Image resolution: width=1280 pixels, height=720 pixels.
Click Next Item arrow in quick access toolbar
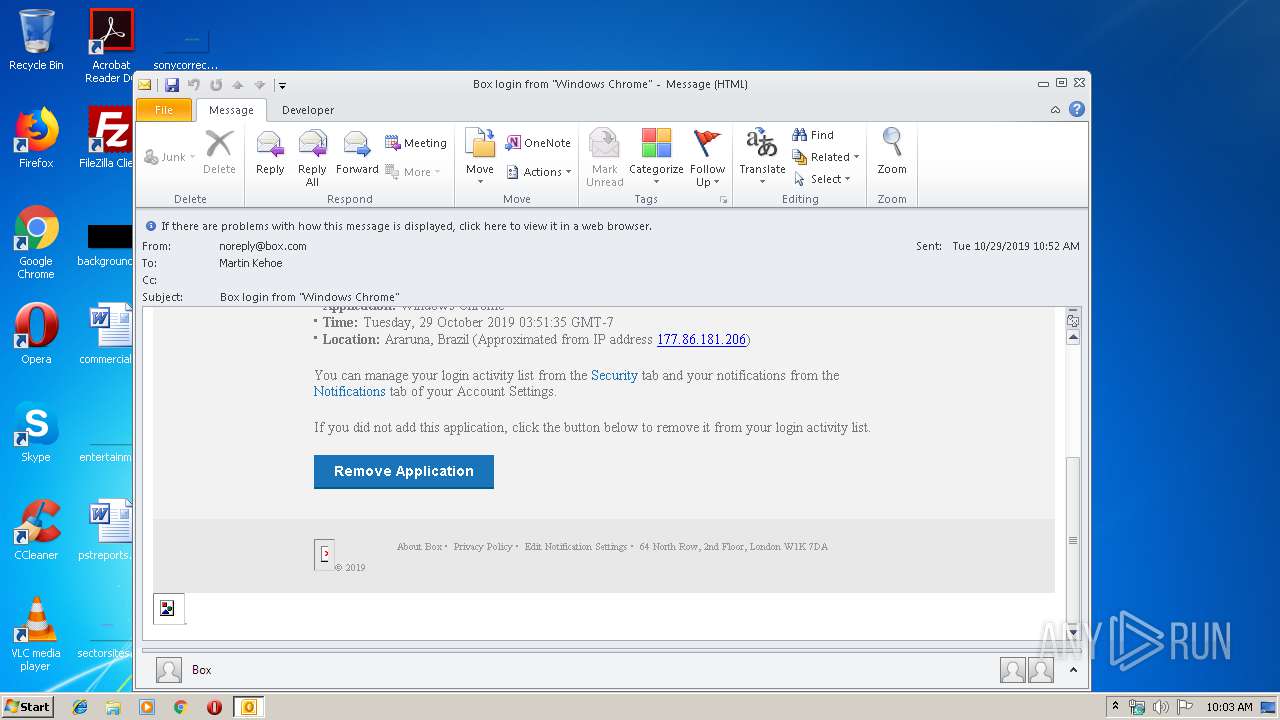(260, 85)
